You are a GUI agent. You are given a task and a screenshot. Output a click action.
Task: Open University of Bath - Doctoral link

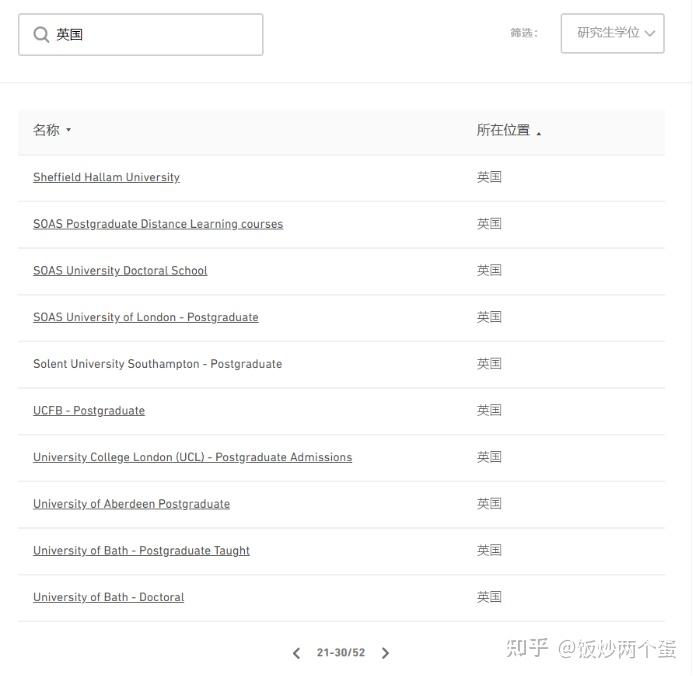(x=108, y=597)
